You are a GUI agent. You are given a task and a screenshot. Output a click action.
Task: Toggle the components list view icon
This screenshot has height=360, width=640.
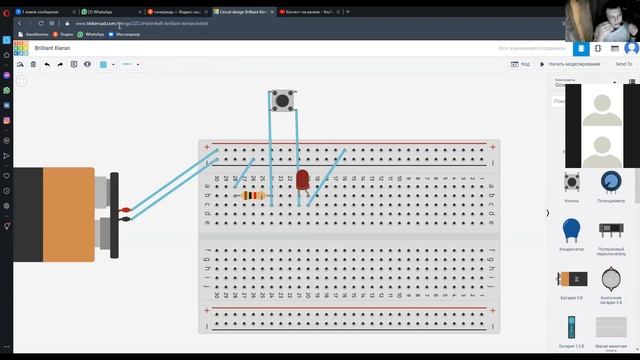[x=632, y=82]
